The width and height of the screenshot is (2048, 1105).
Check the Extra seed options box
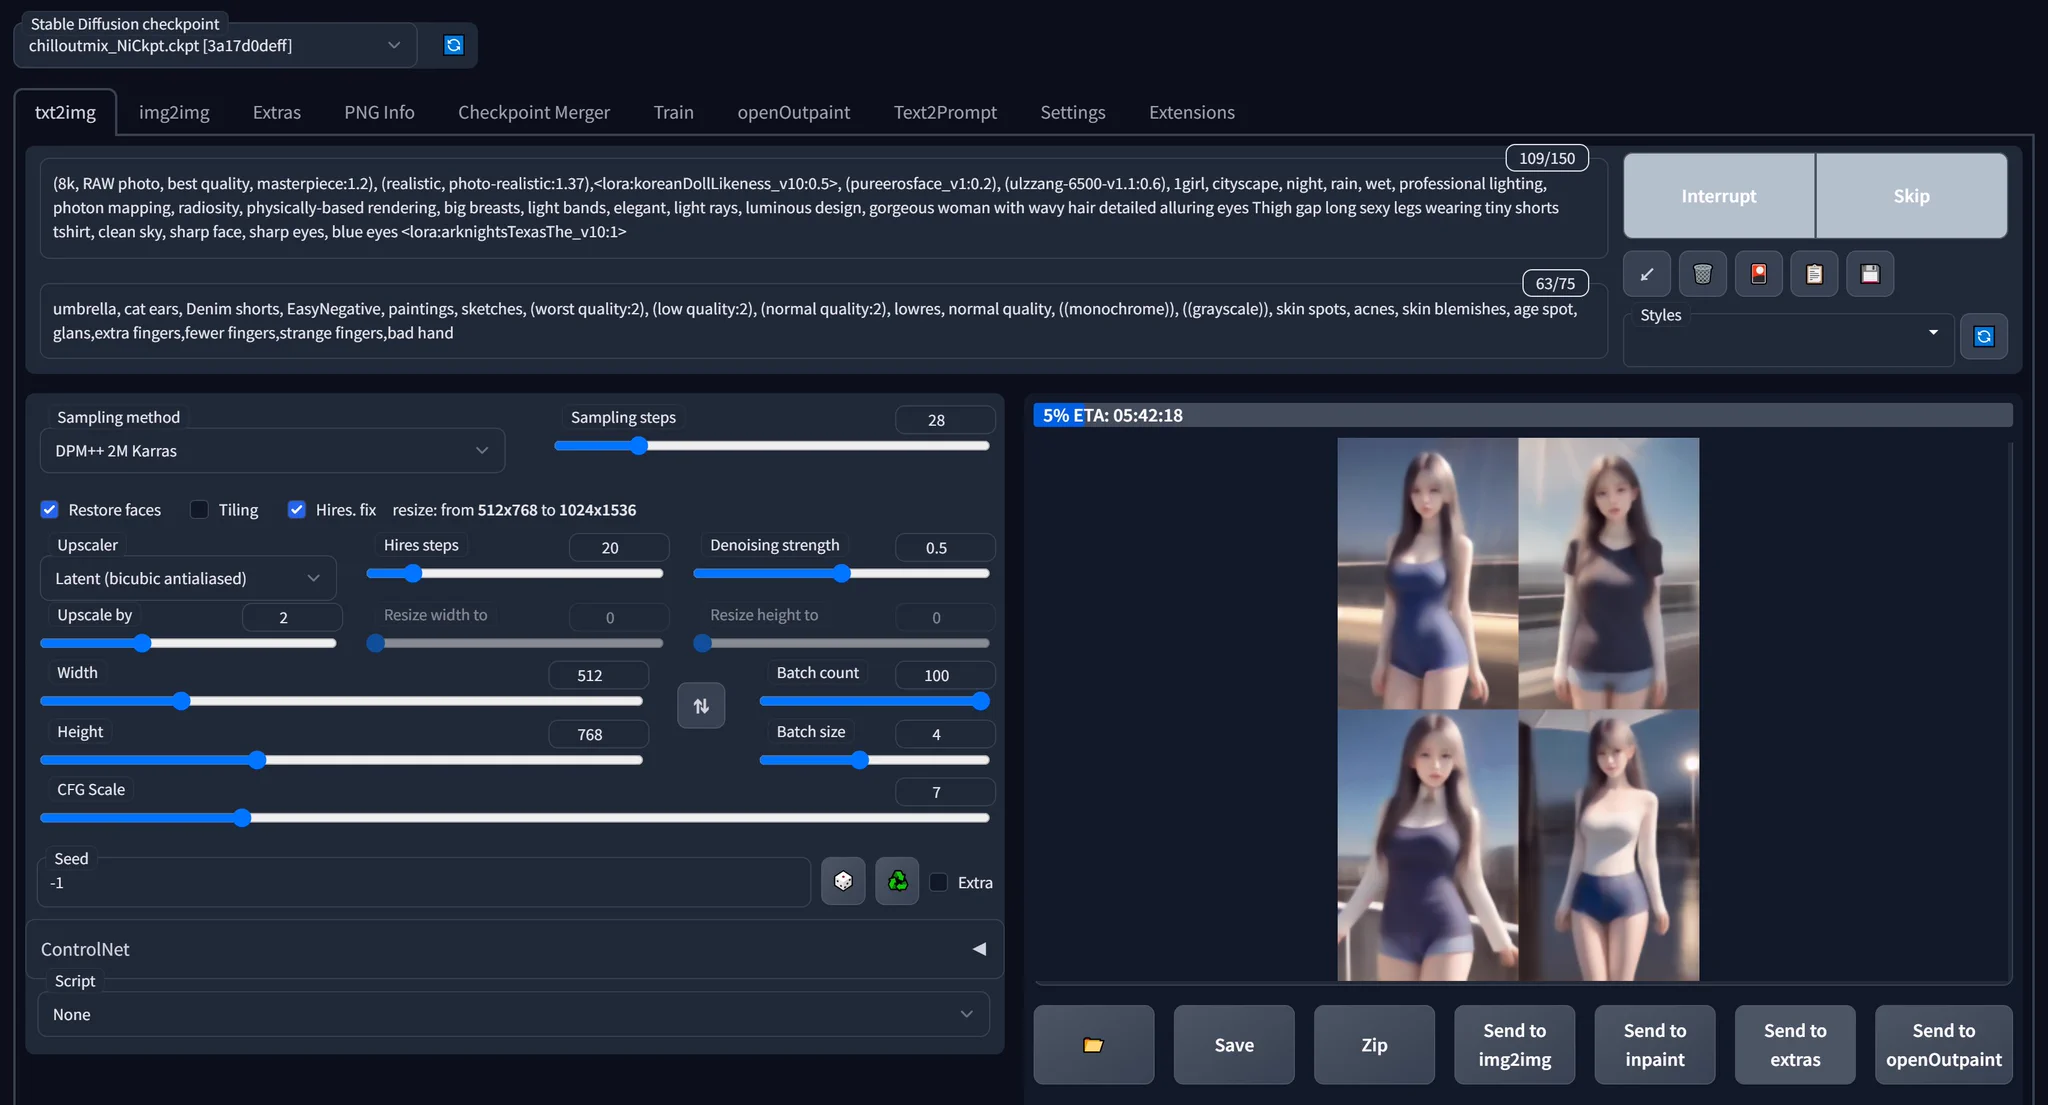tap(939, 882)
